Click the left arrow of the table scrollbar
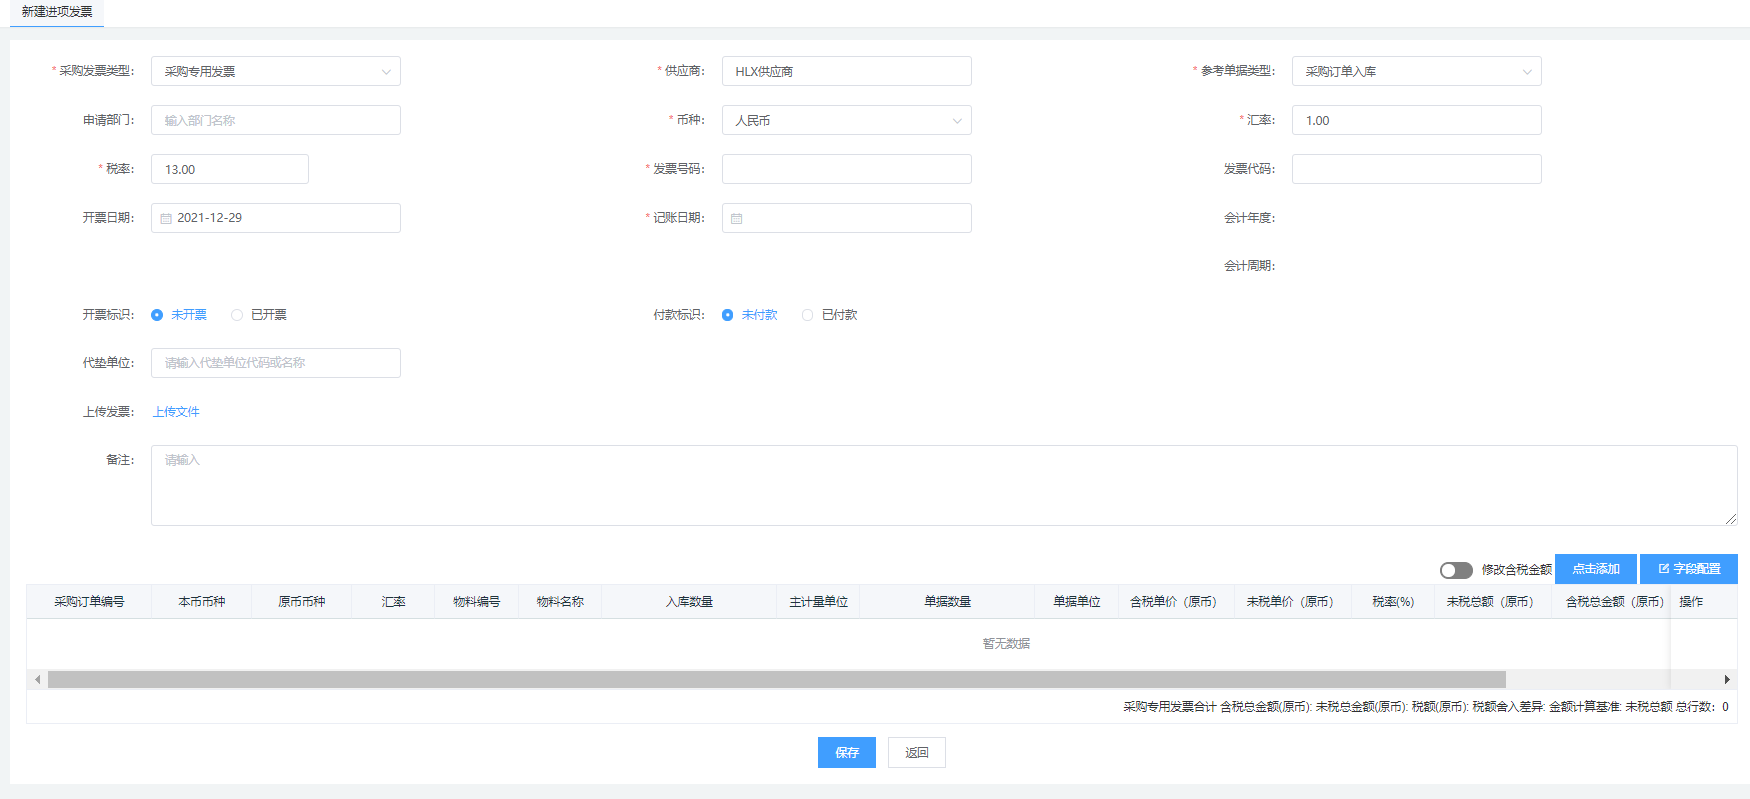Image resolution: width=1750 pixels, height=799 pixels. (x=37, y=680)
